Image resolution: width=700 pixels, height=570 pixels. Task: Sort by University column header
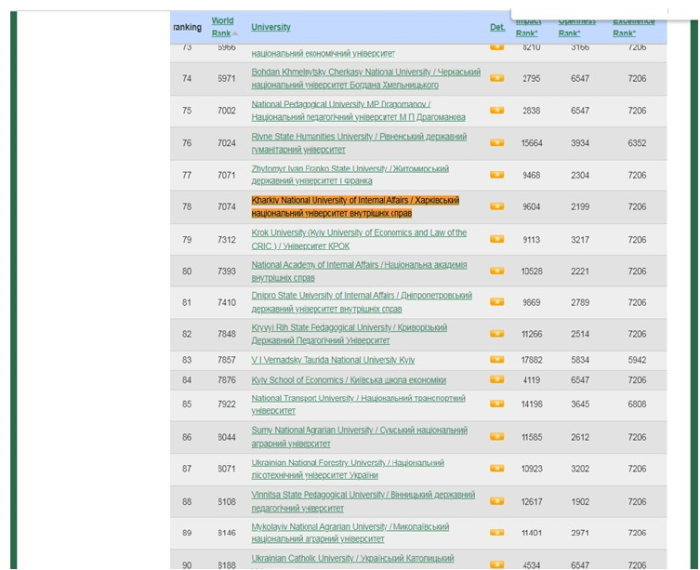coord(271,27)
